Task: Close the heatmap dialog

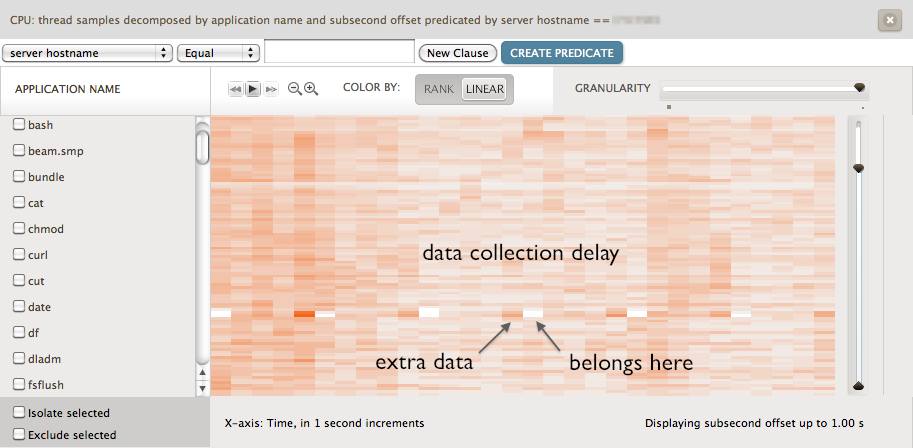Action: coord(889,20)
